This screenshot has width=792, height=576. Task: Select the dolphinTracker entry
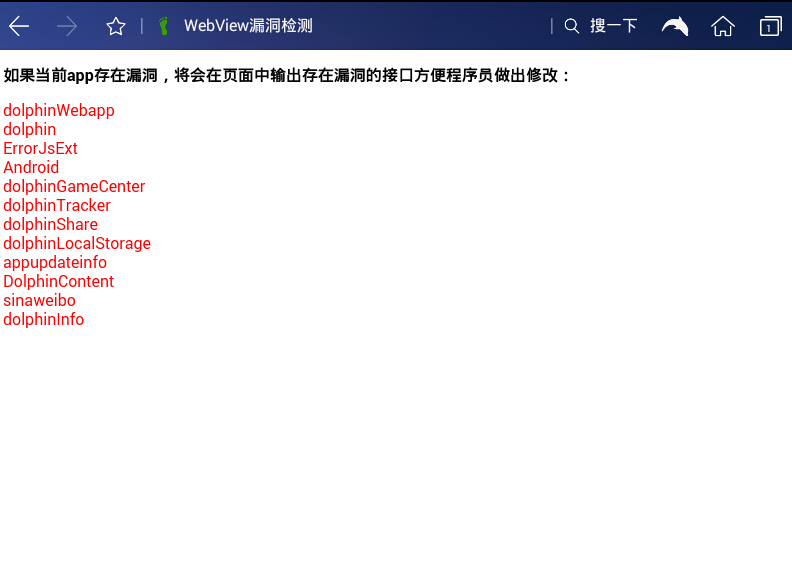[57, 206]
